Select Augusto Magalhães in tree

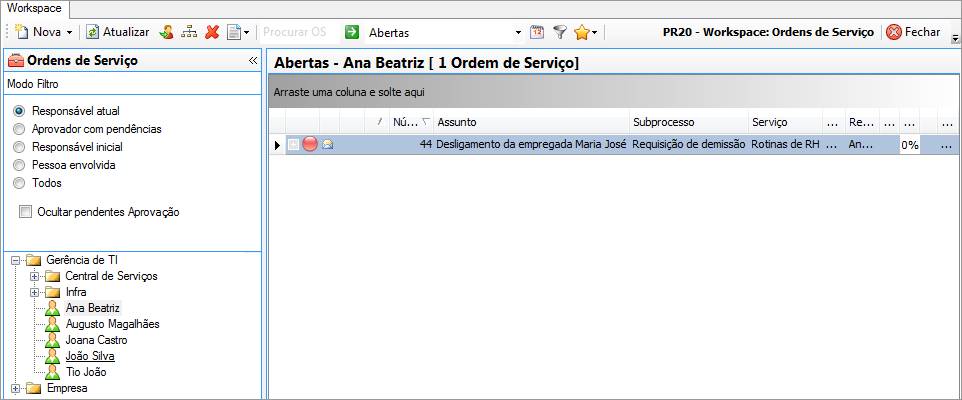[x=112, y=323]
